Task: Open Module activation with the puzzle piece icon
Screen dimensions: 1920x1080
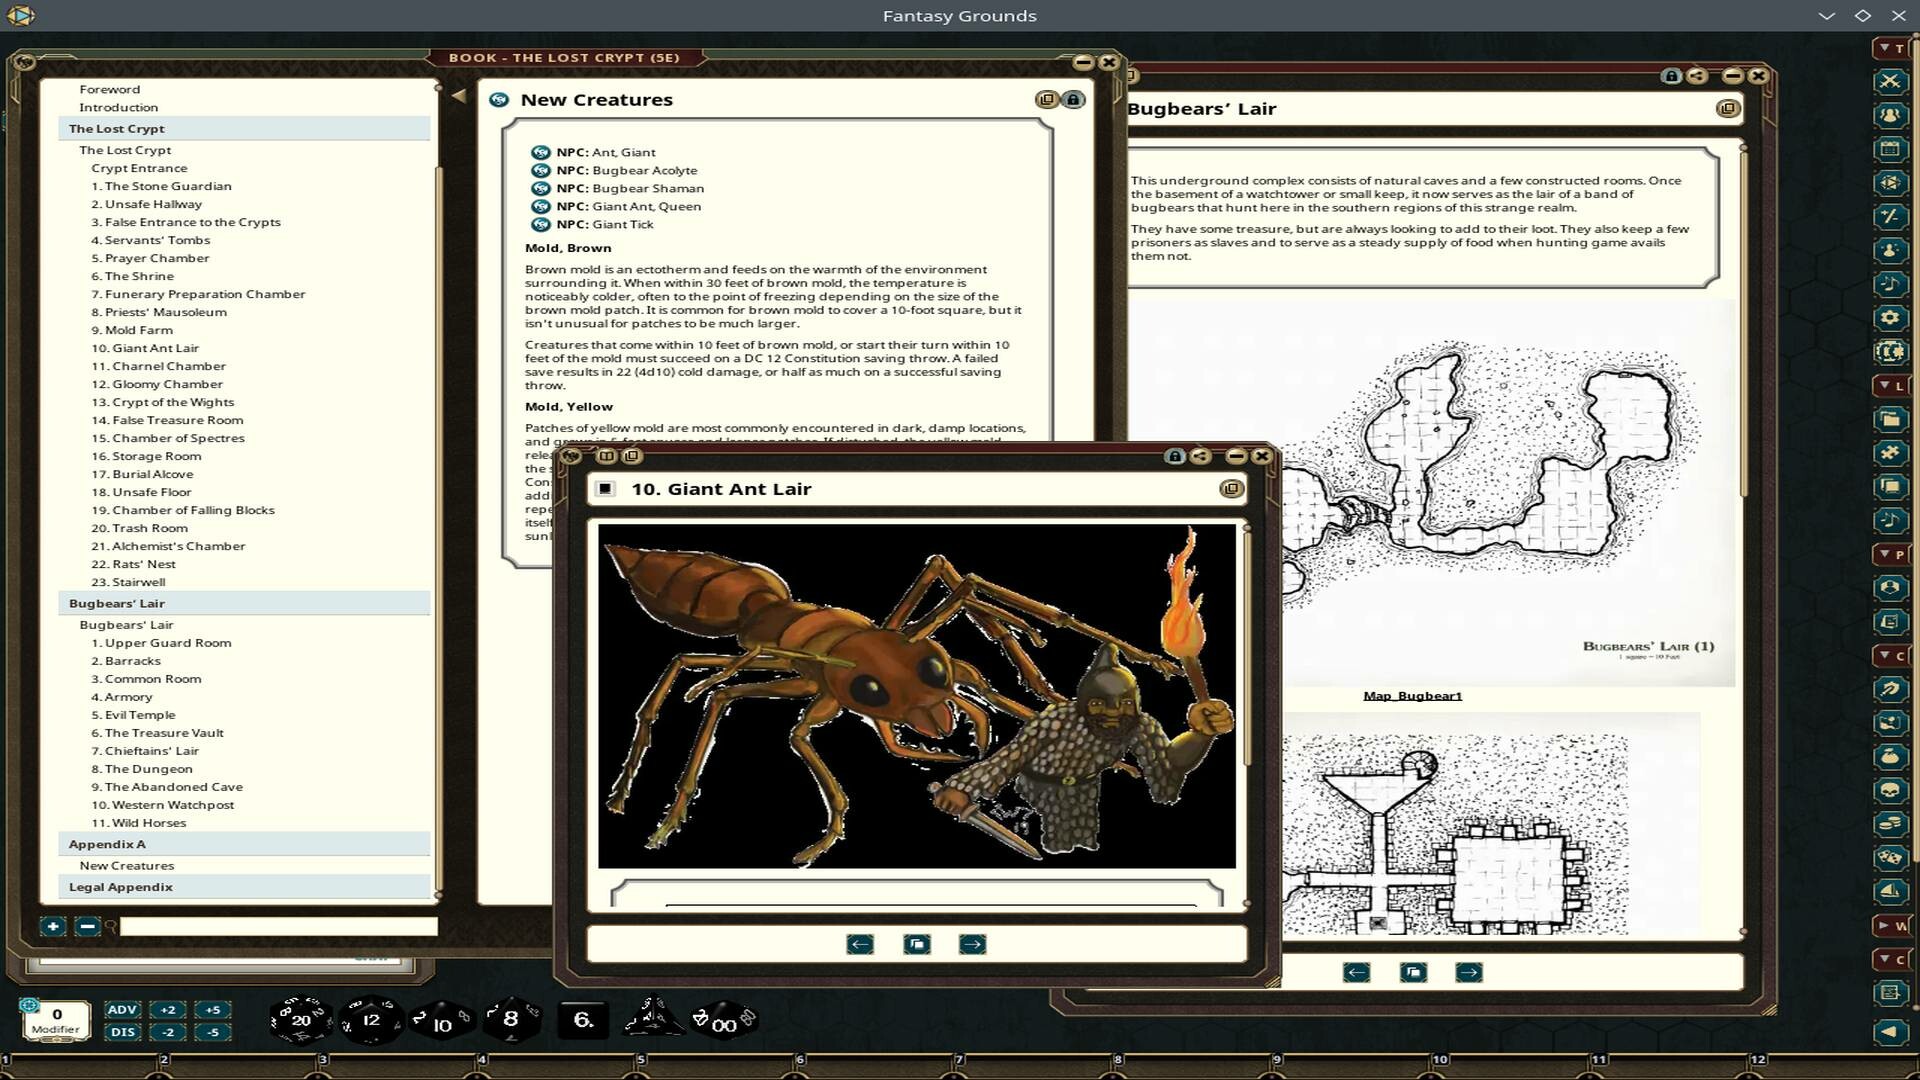Action: [x=1890, y=452]
